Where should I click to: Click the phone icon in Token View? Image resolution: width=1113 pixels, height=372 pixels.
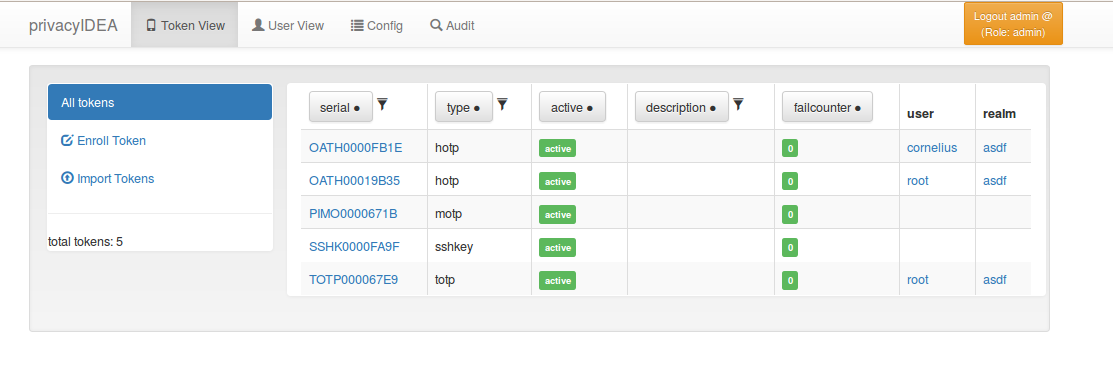pyautogui.click(x=150, y=26)
